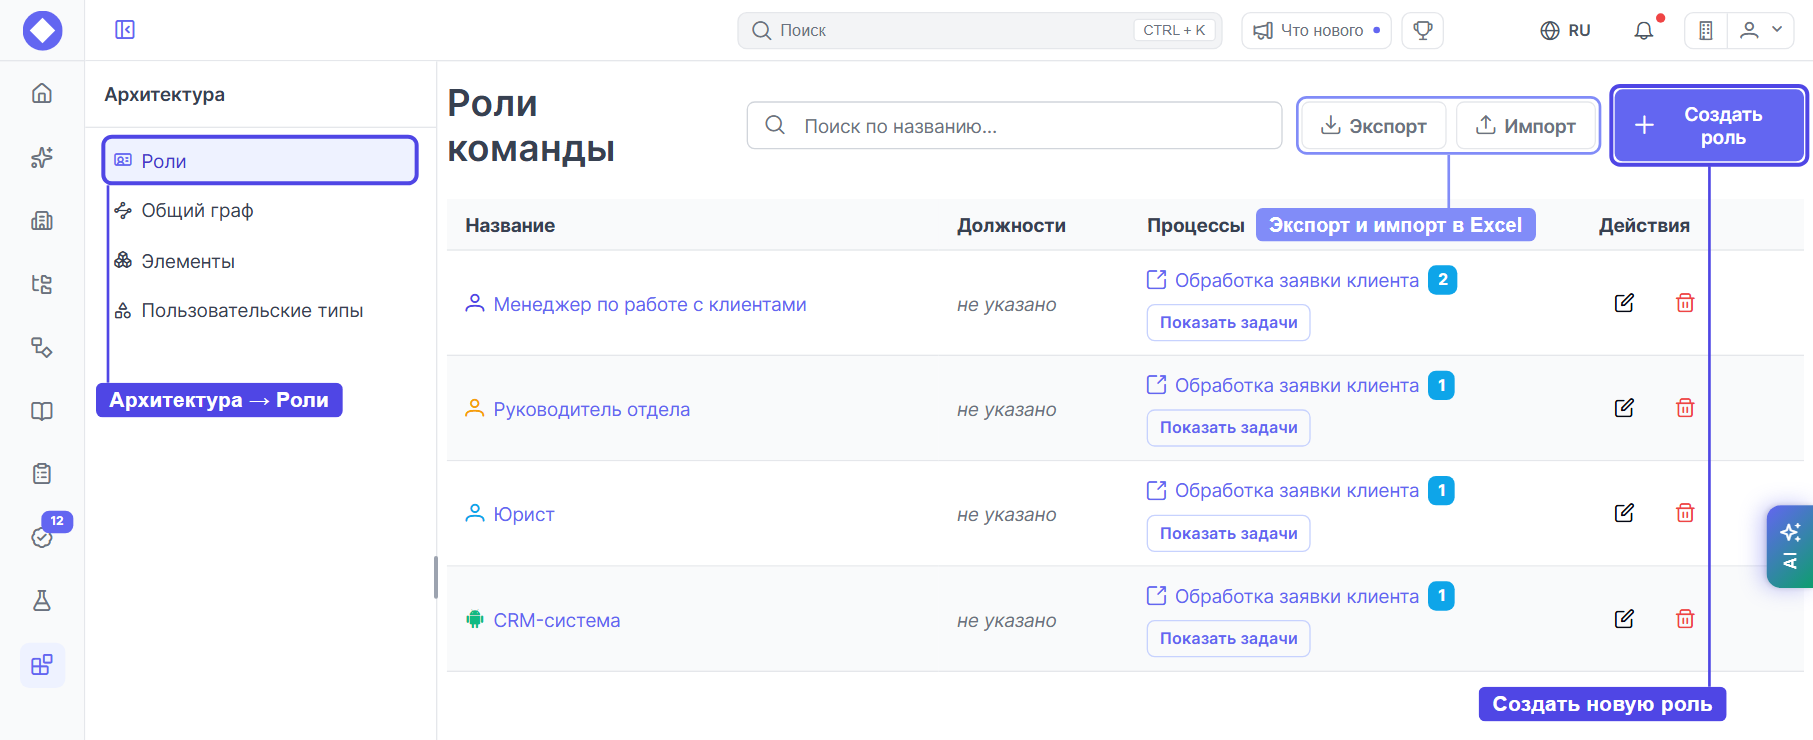This screenshot has height=740, width=1813.
Task: Show tasks for Менеджер по работе с клиентами
Action: click(1228, 323)
